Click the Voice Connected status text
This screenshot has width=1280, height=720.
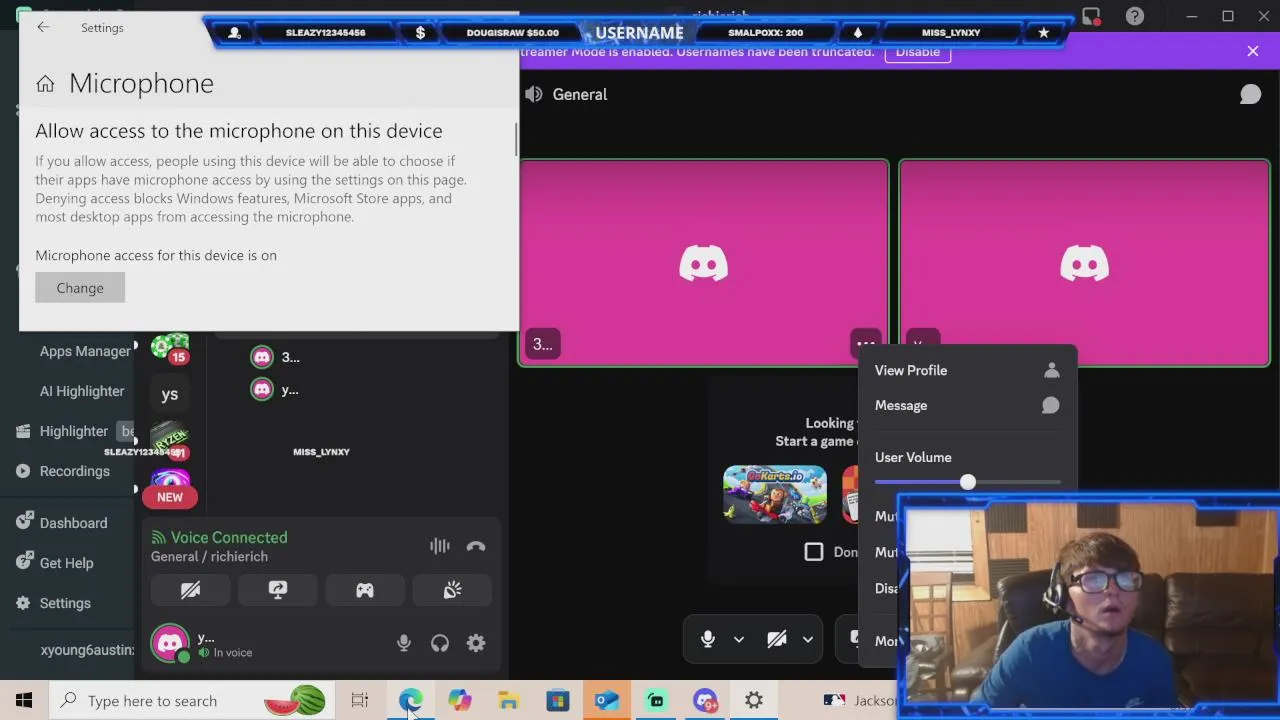click(229, 537)
